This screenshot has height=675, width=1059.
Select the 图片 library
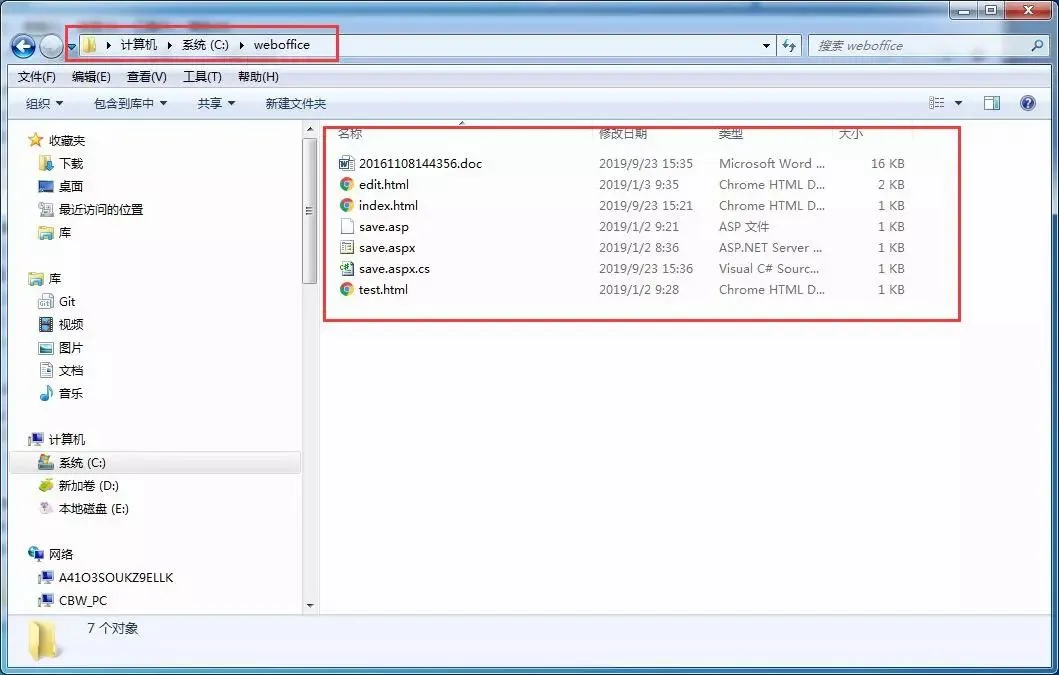[71, 347]
